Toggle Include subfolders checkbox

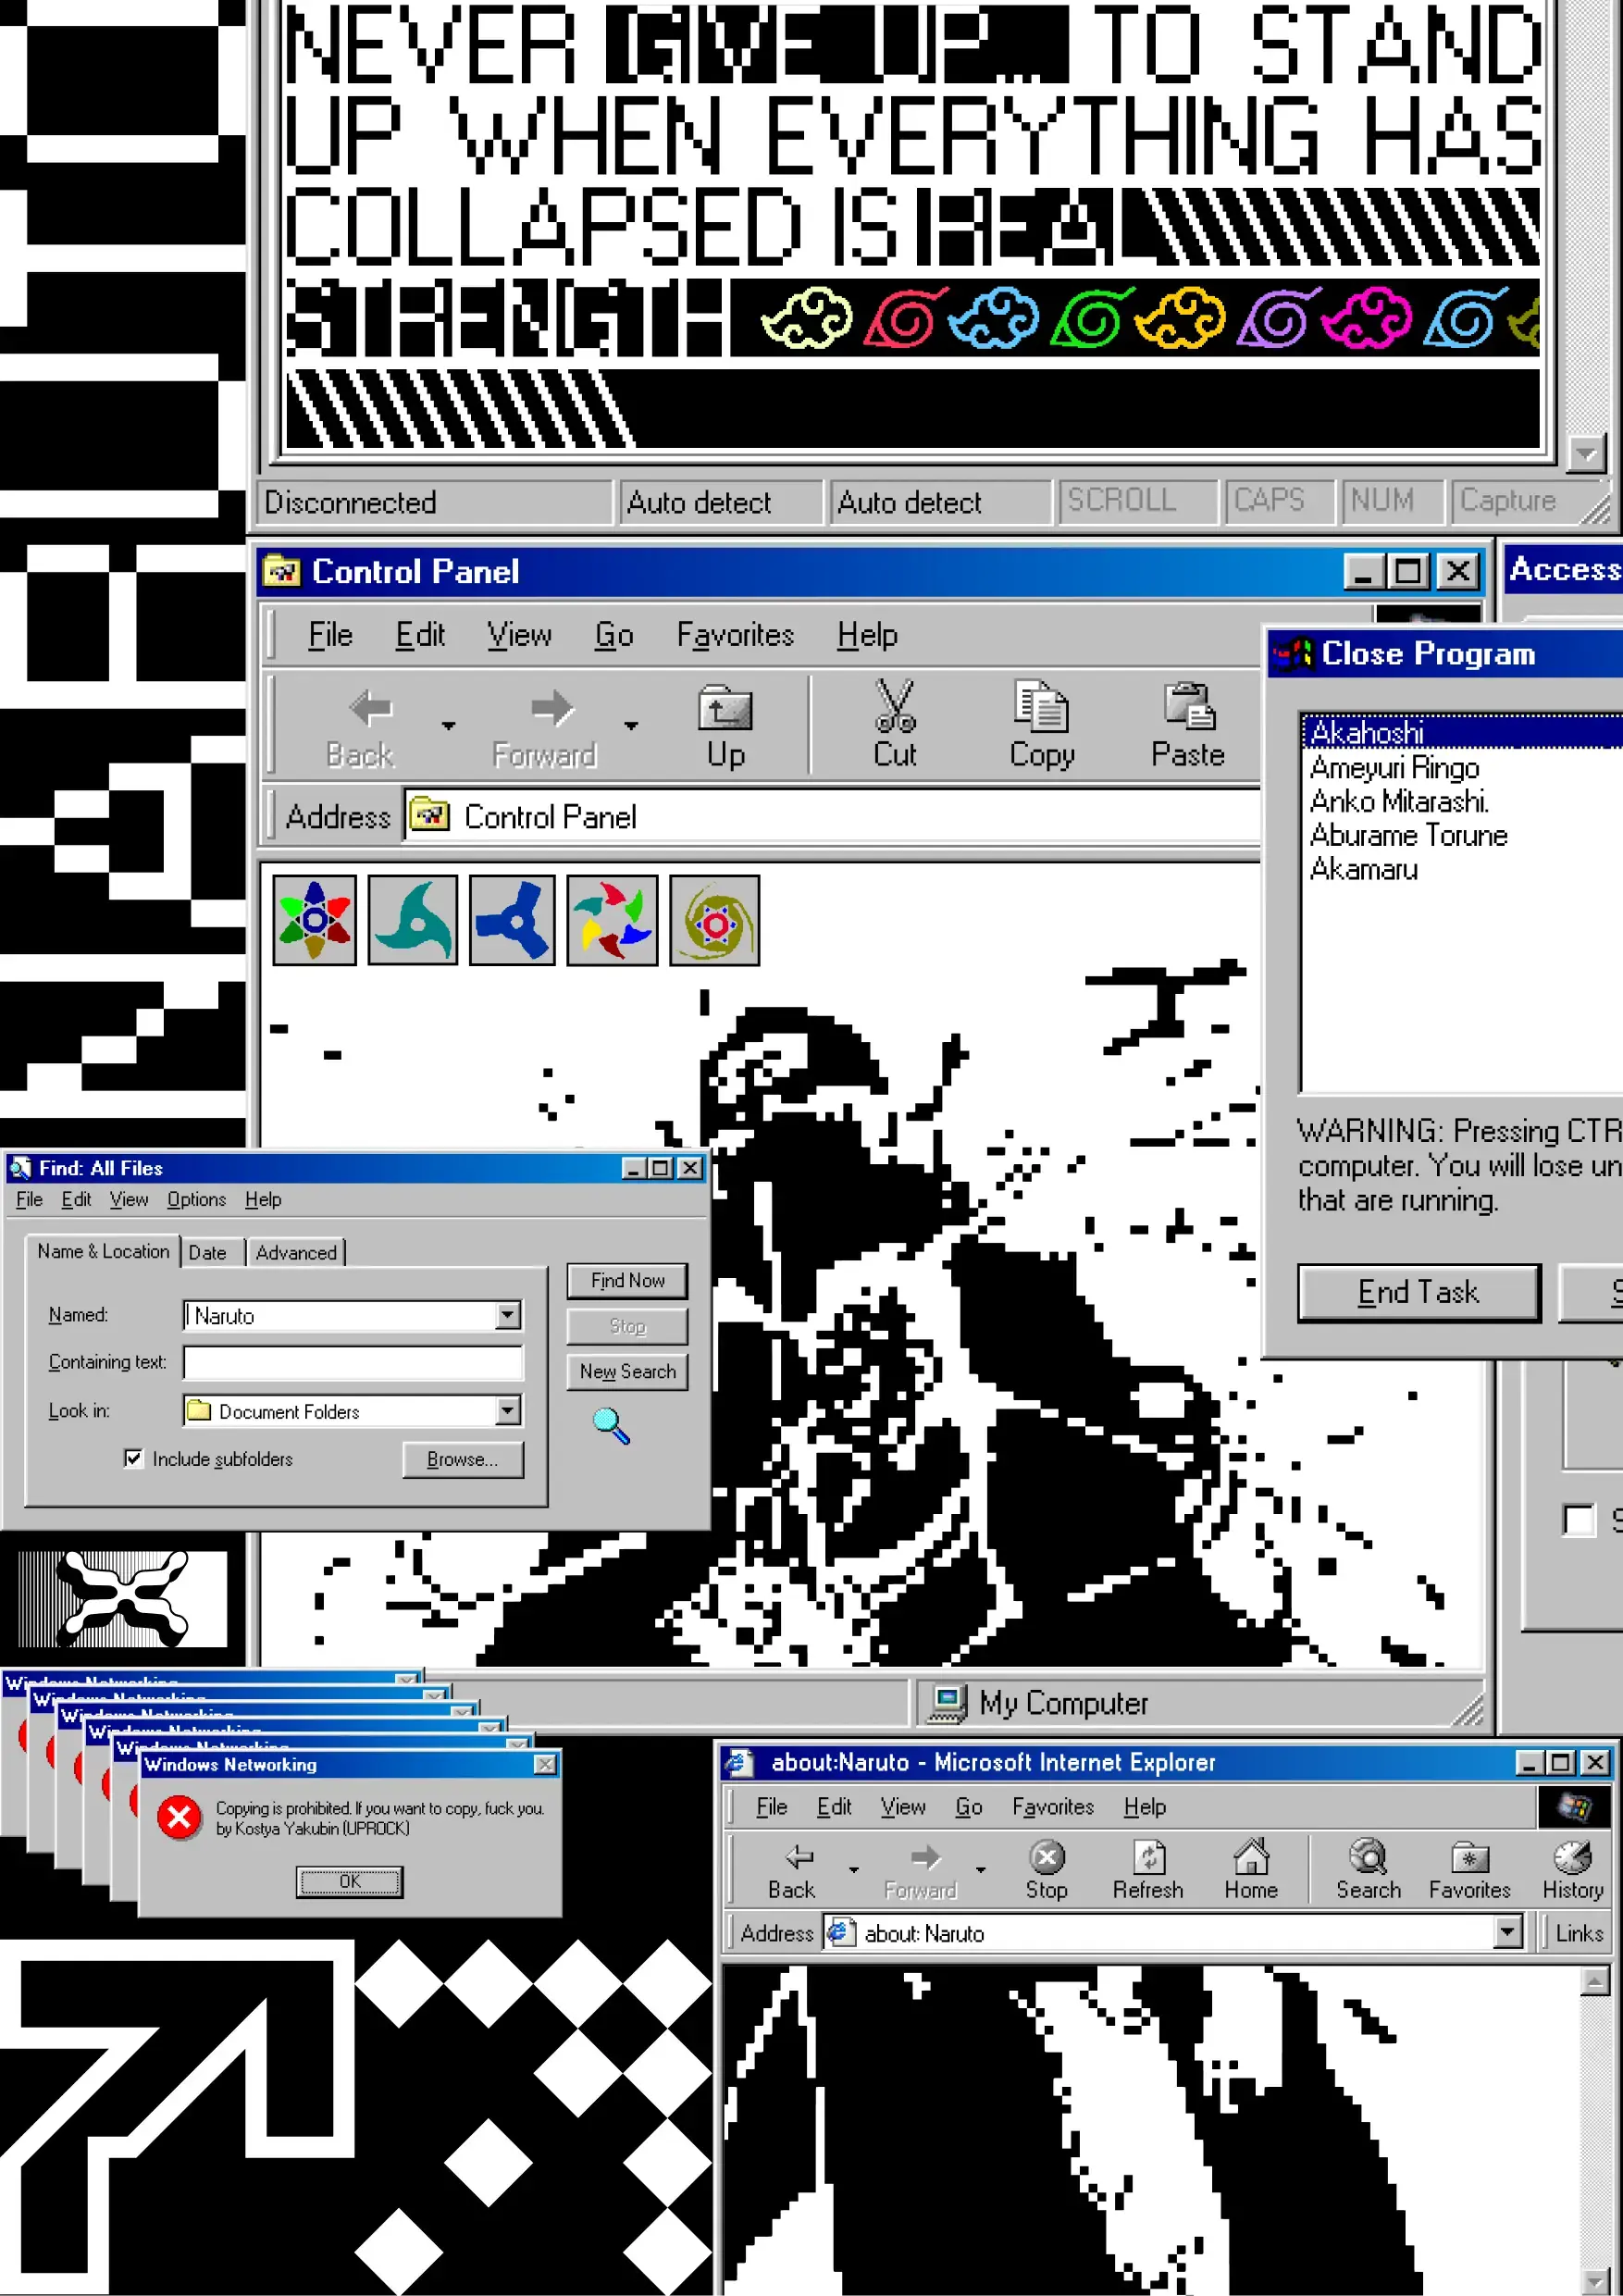tap(133, 1459)
